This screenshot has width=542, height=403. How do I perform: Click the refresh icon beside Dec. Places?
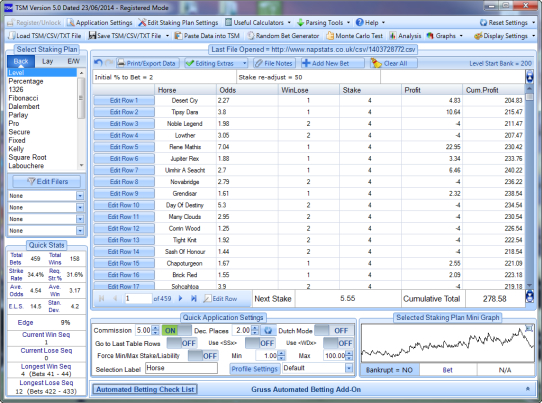268,331
